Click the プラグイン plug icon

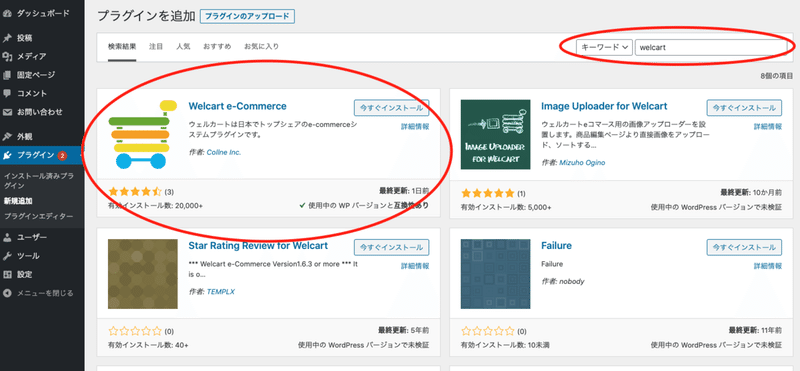click(7, 155)
